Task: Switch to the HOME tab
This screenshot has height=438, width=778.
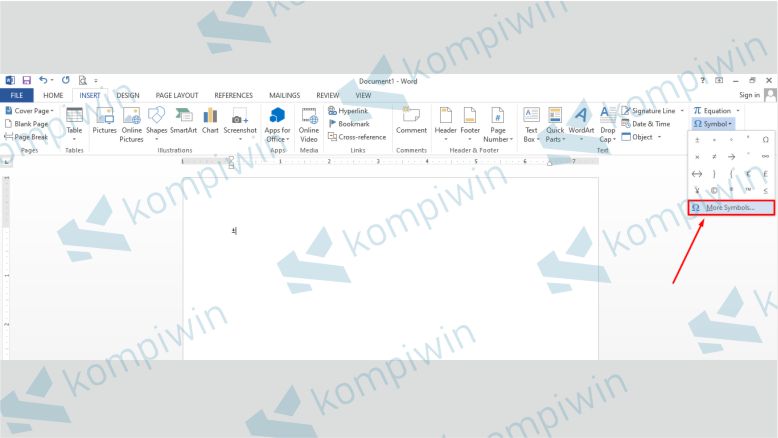Action: click(x=53, y=95)
